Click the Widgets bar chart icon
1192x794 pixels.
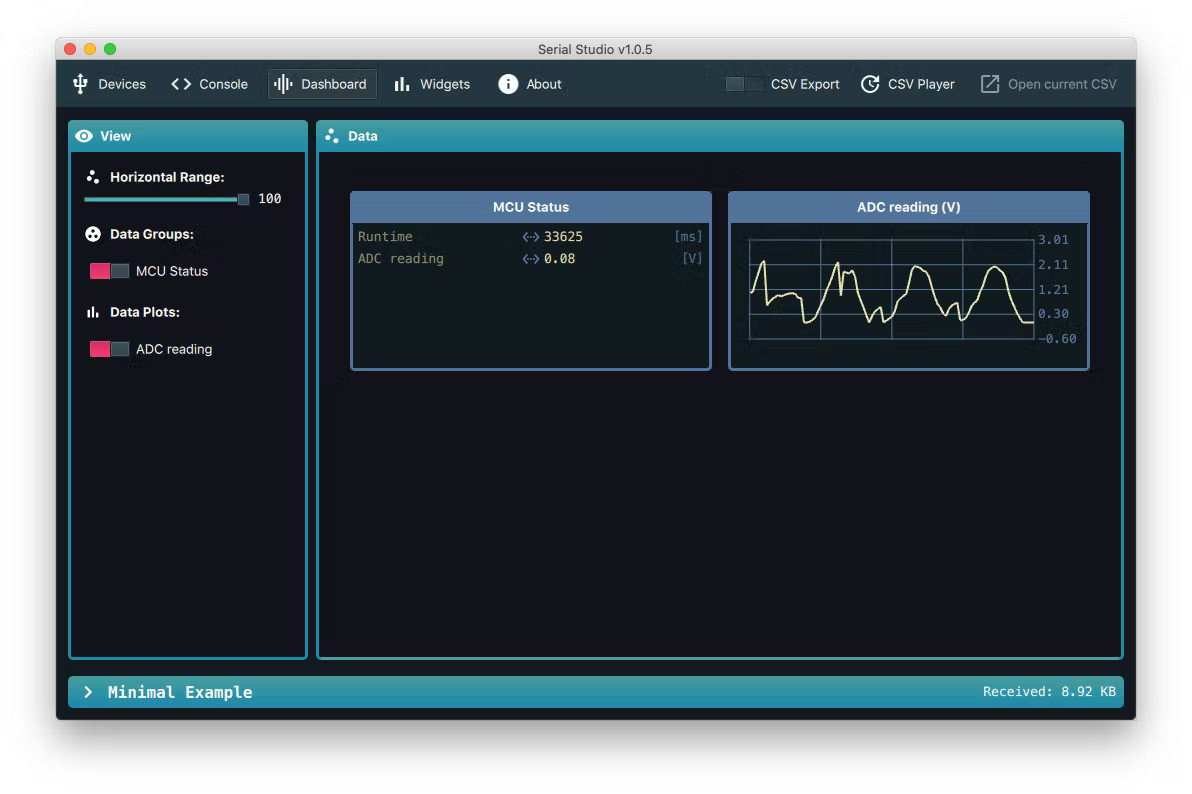click(402, 84)
